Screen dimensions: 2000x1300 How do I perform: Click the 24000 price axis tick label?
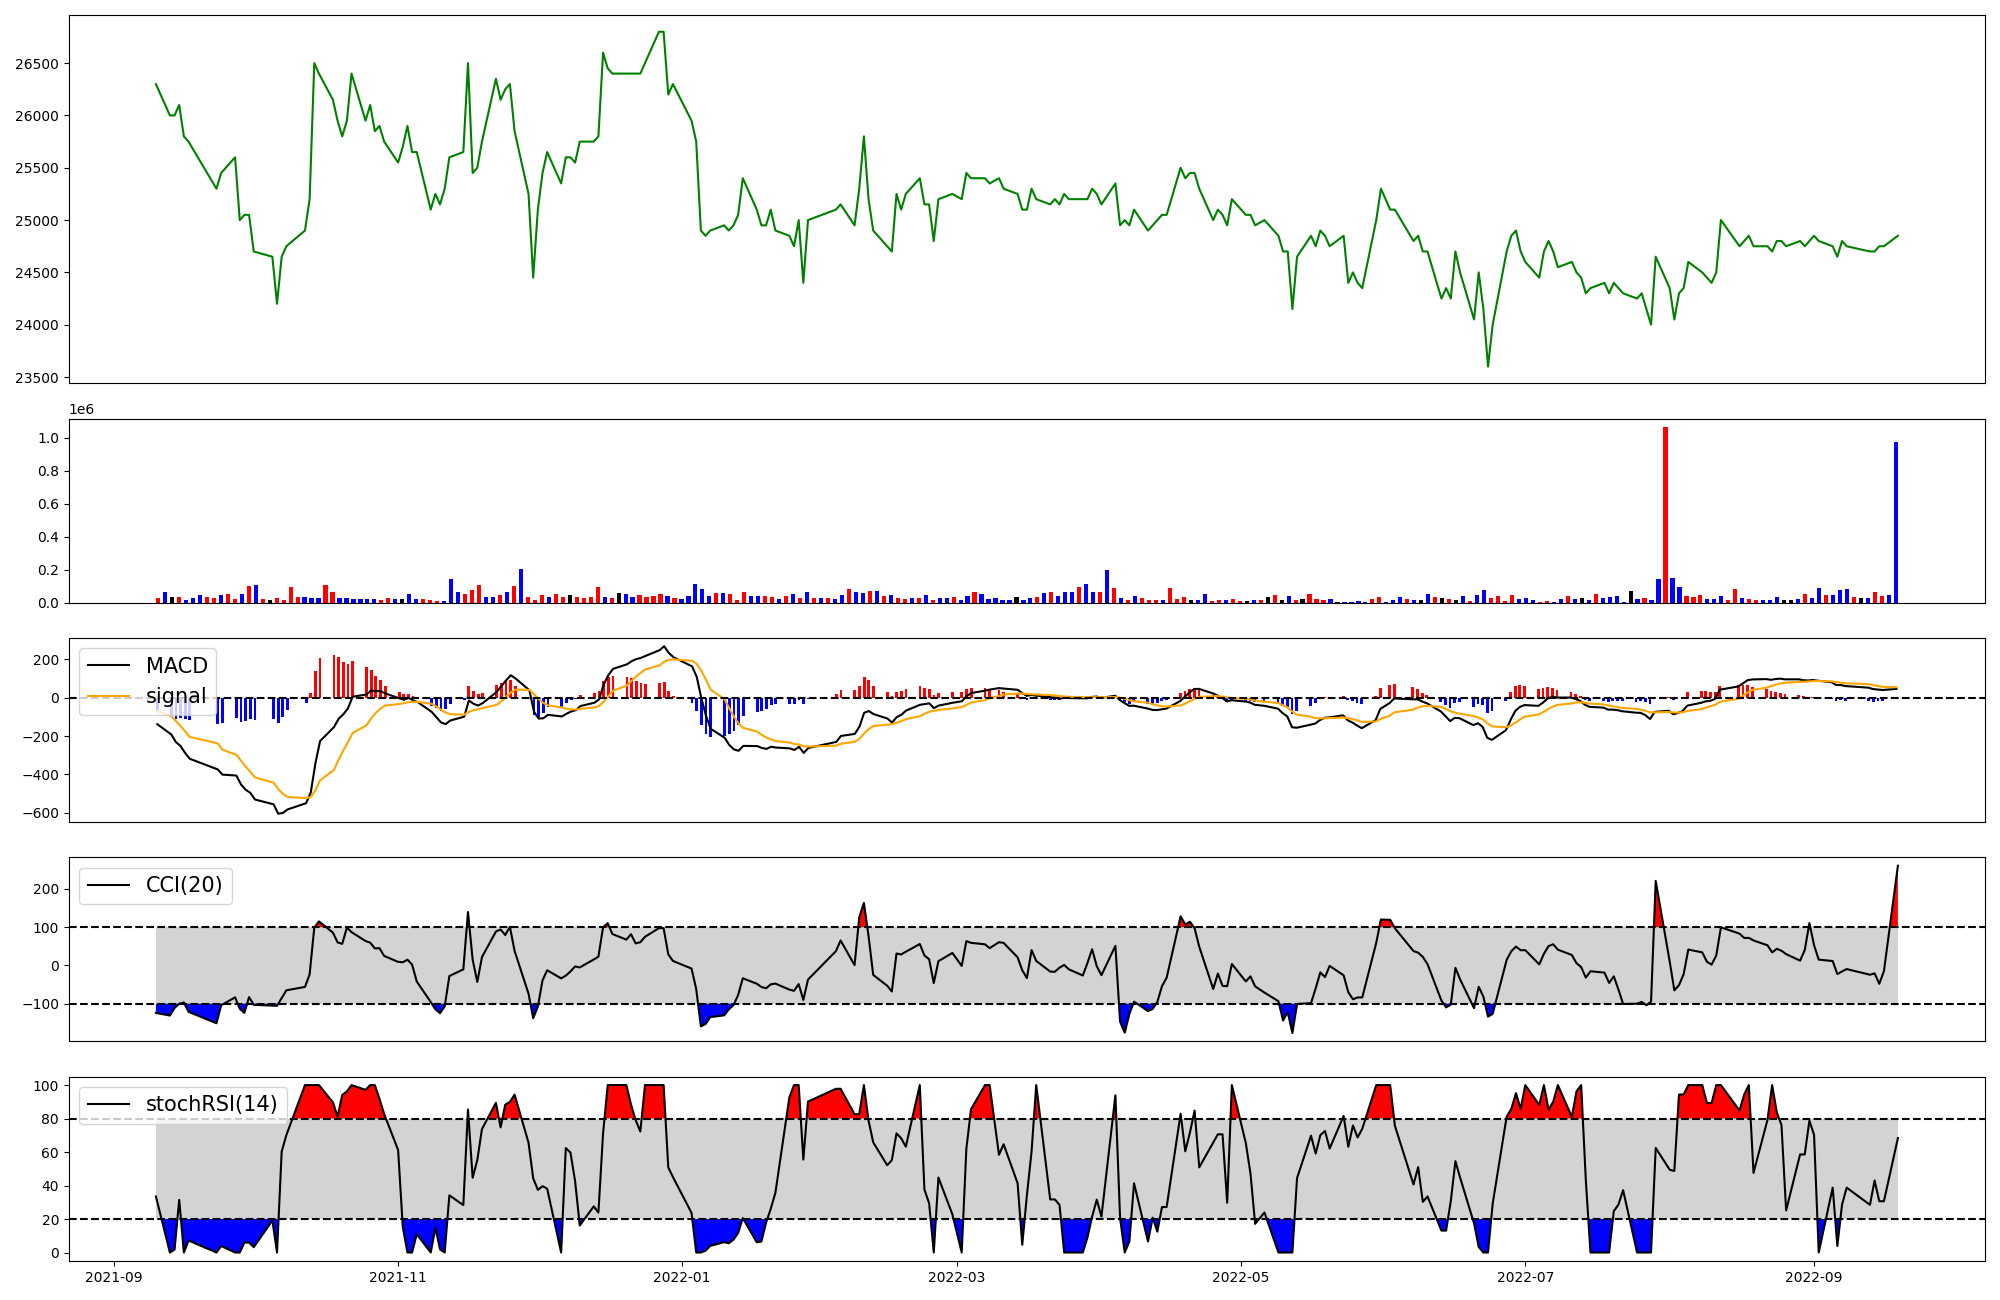point(37,326)
